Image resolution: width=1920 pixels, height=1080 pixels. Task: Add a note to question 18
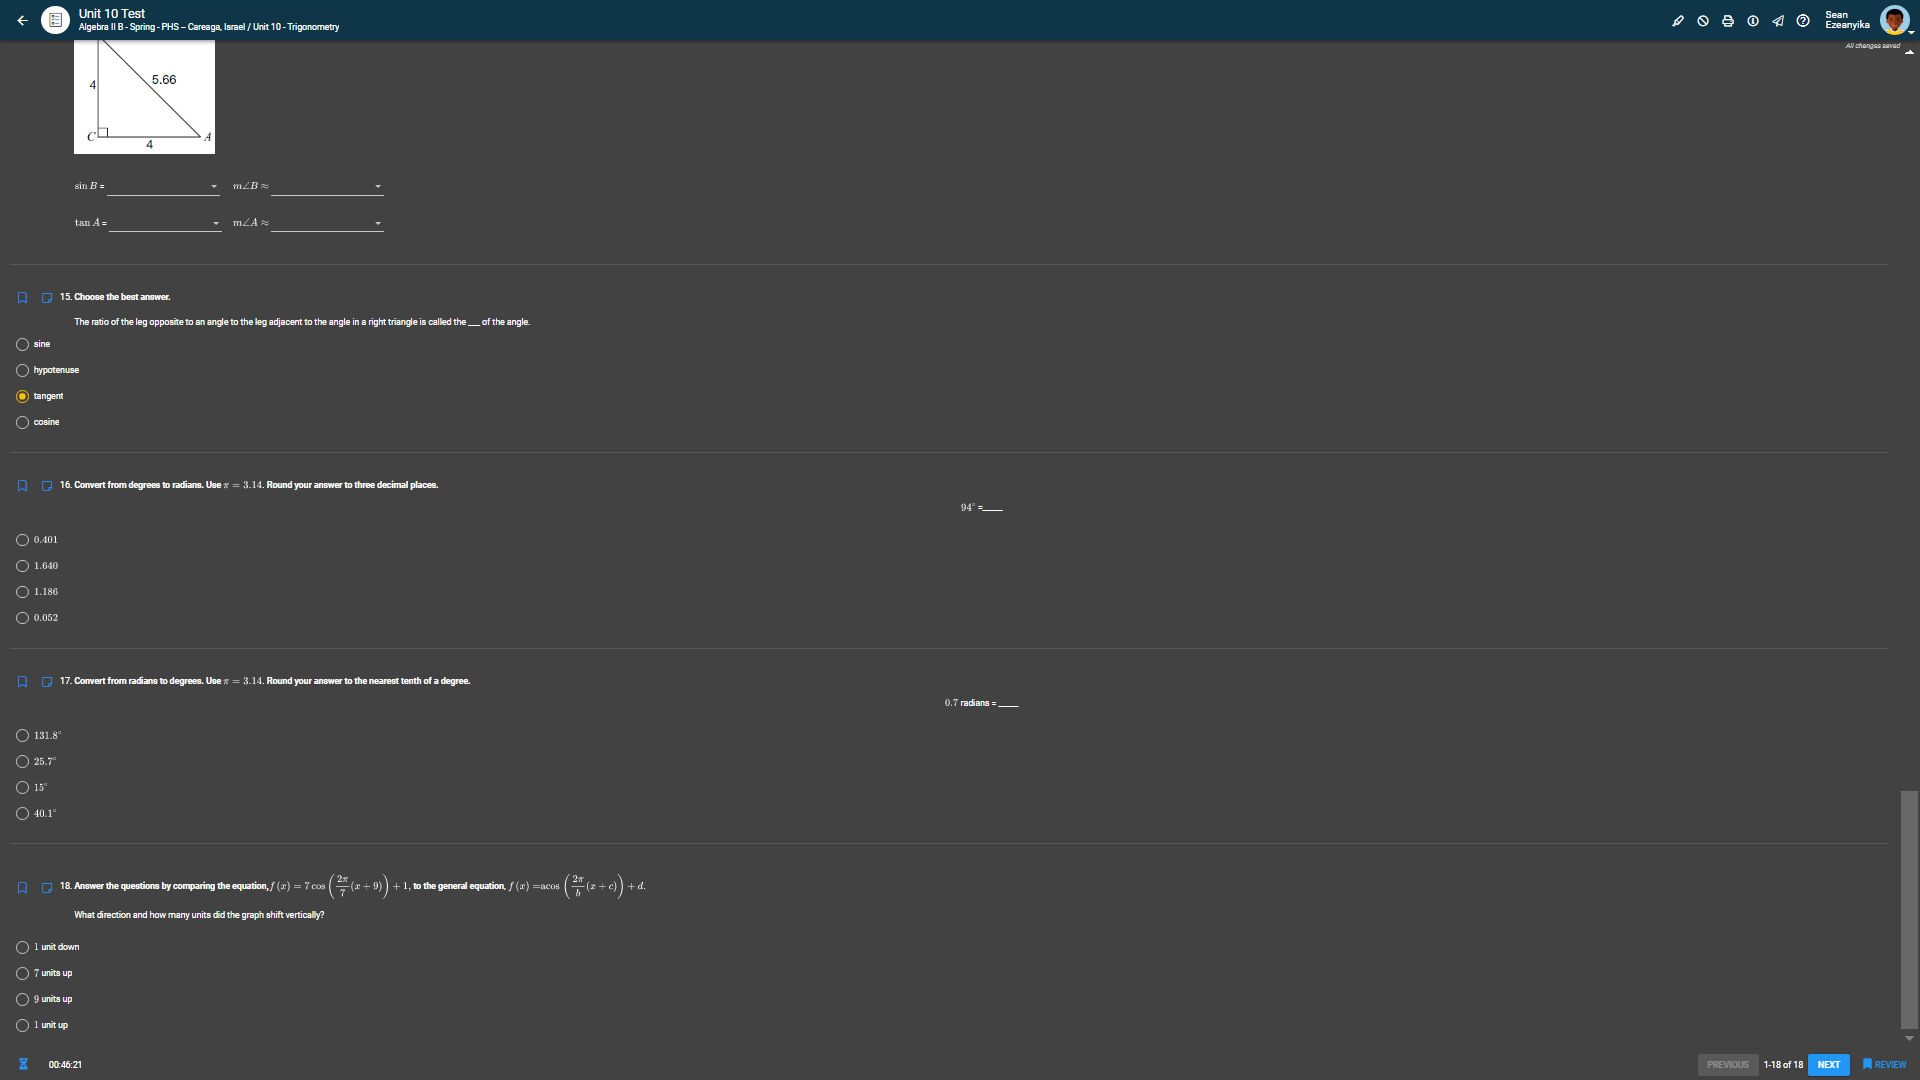coord(46,888)
